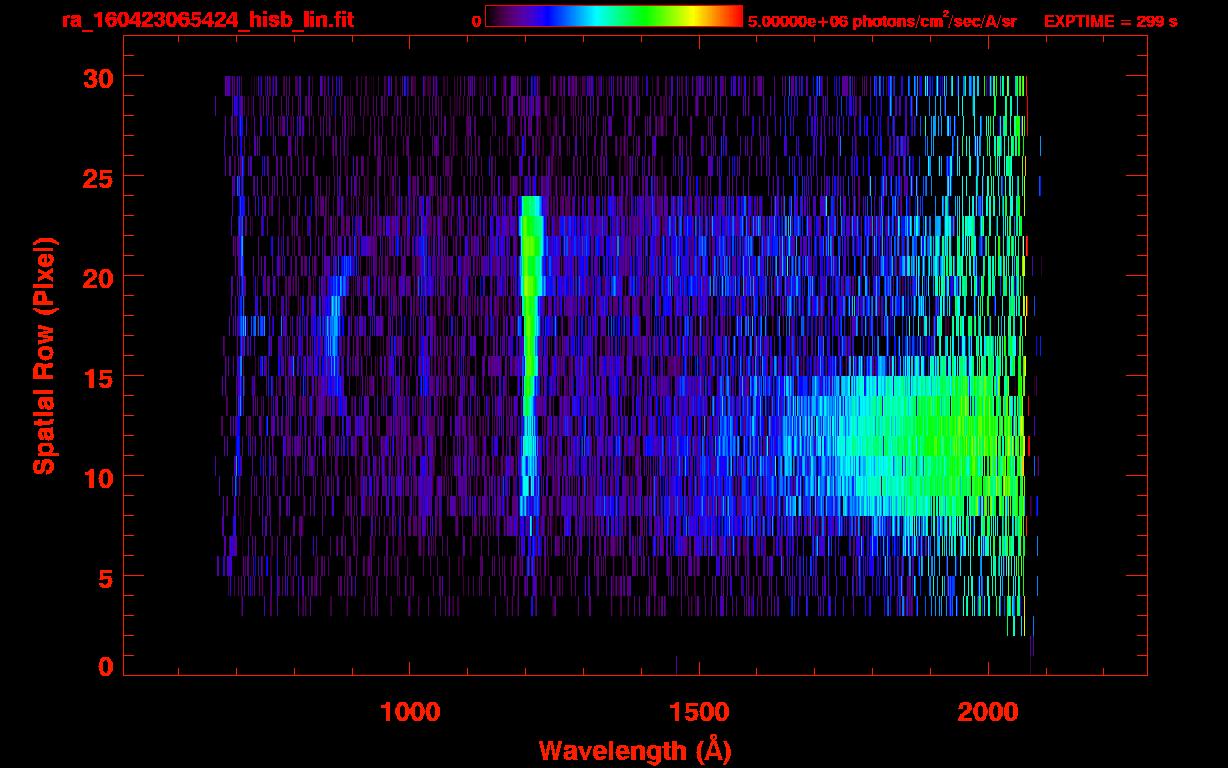This screenshot has width=1228, height=768.
Task: Select the Spatial Row (Pixel) axis title
Action: [x=44, y=355]
